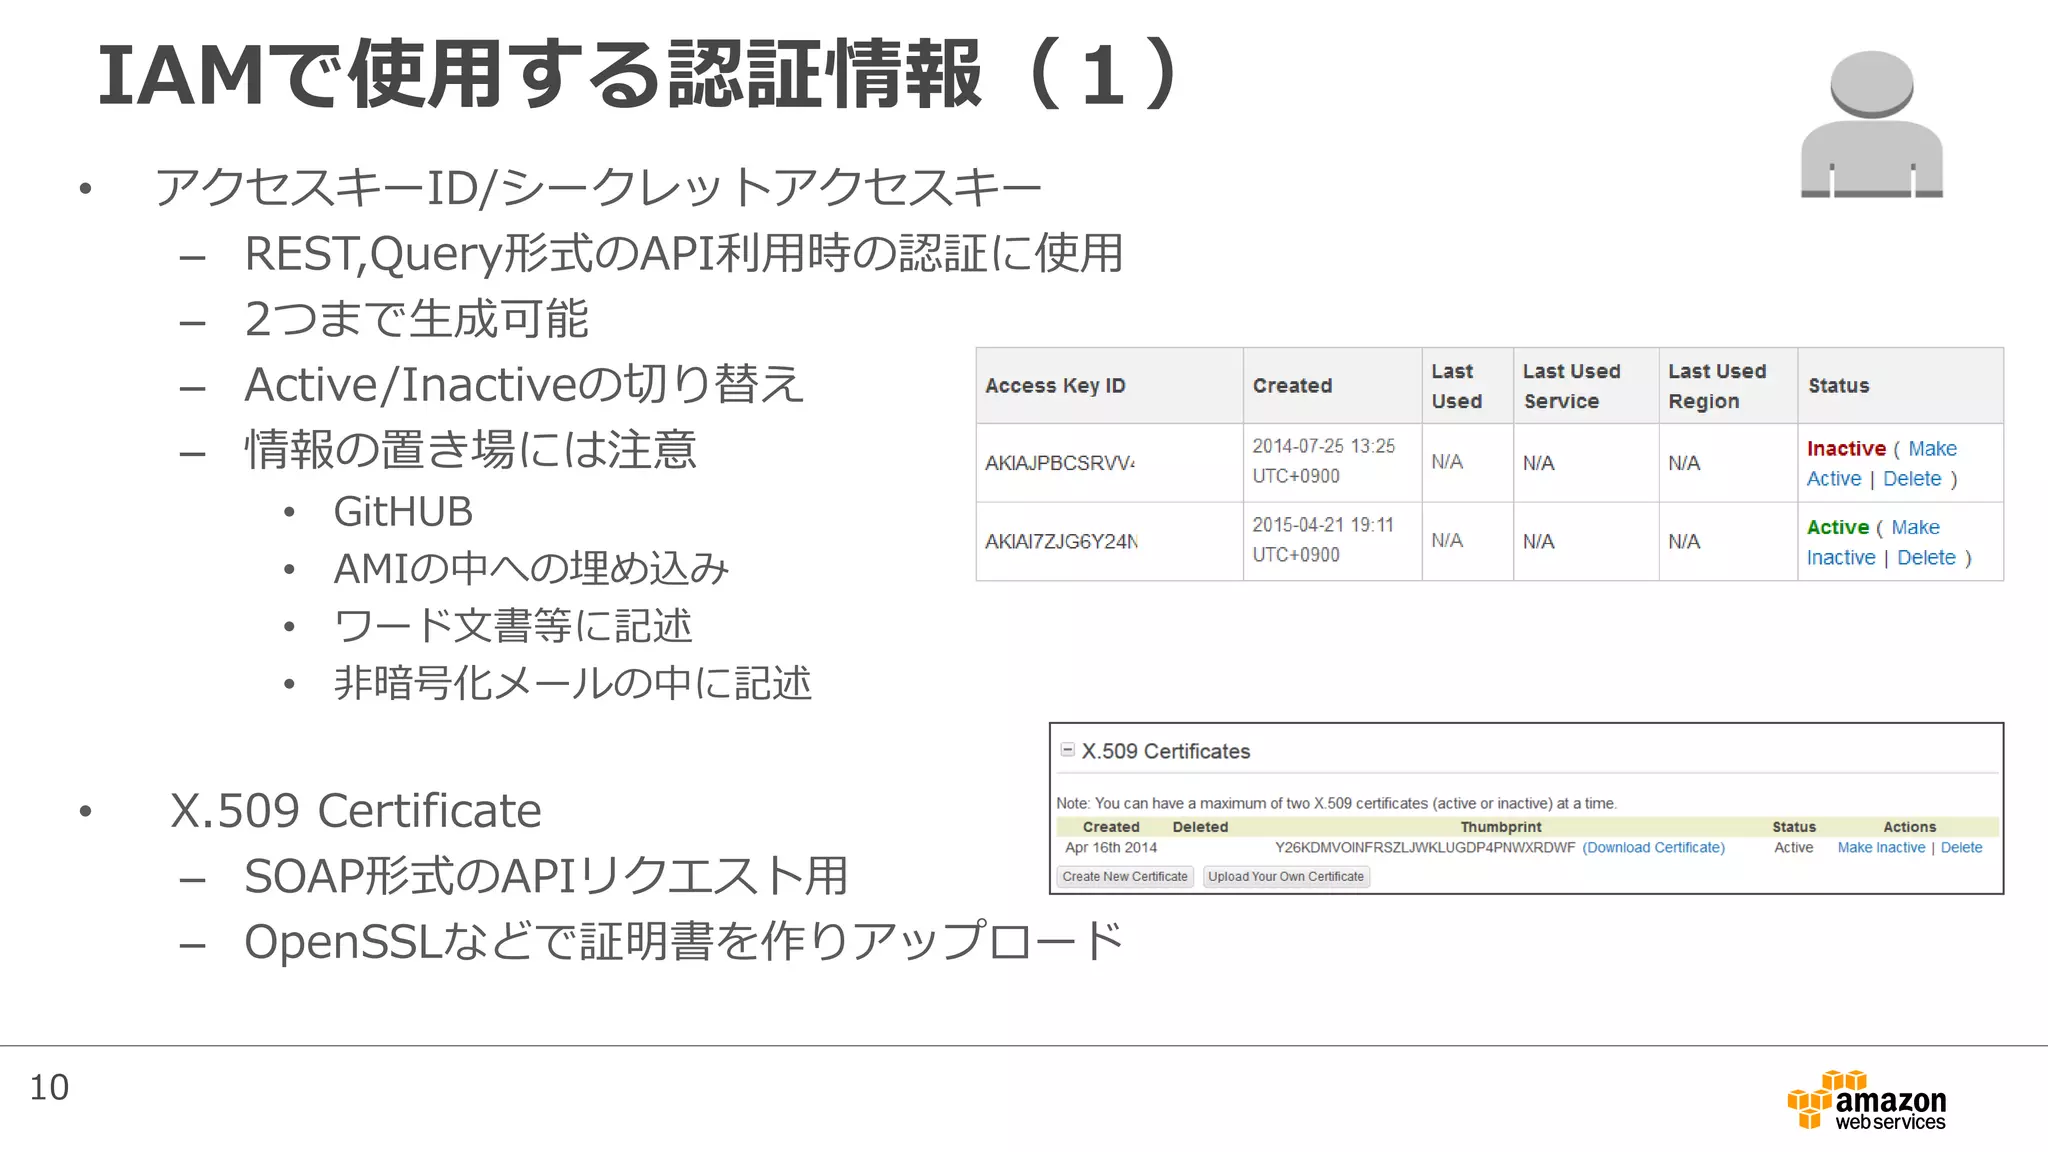2048x1152 pixels.
Task: Click the Thumbprint column header
Action: click(x=1500, y=827)
